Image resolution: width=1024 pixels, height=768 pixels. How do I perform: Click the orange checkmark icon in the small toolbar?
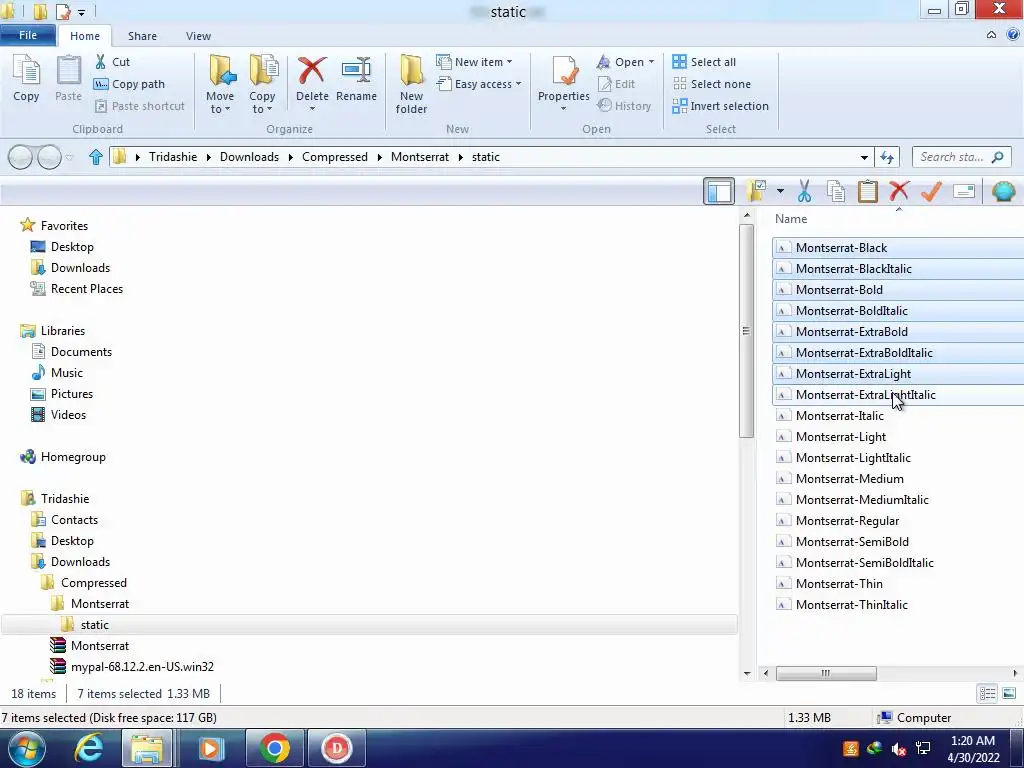(x=931, y=191)
